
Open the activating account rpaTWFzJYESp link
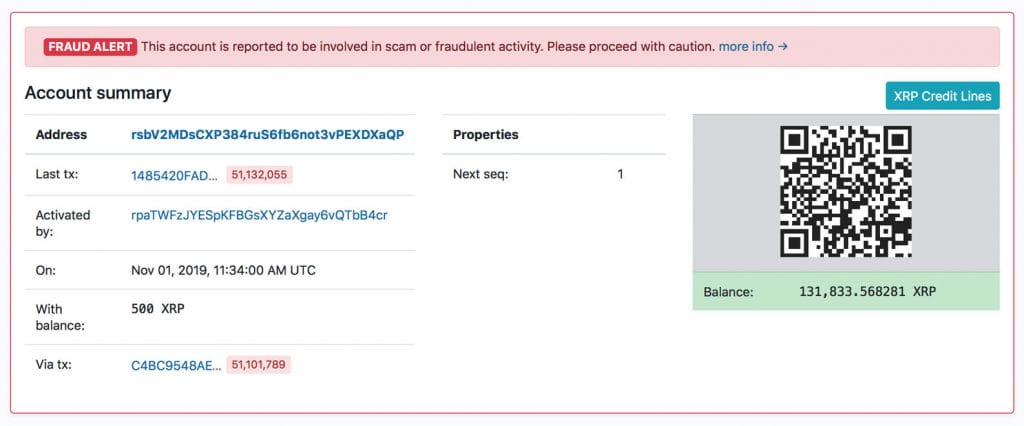point(259,215)
